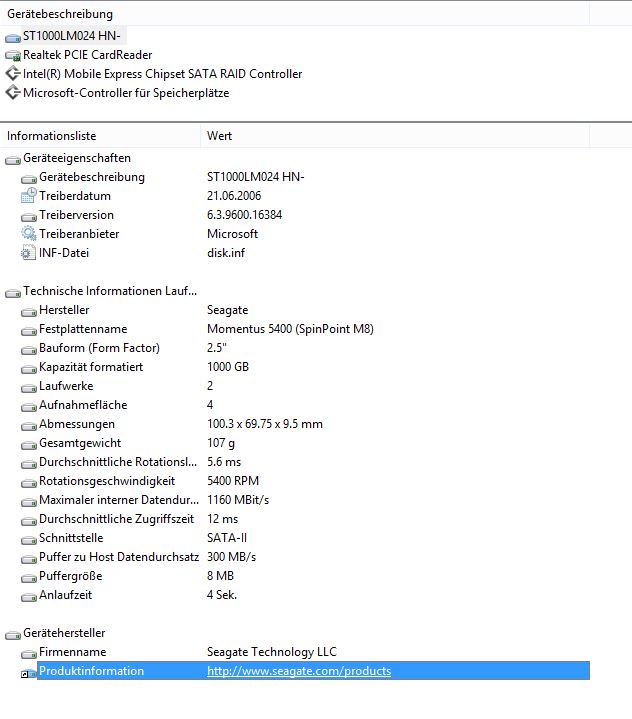Click the Wert column header
Screen dimensions: 632x719
point(219,136)
